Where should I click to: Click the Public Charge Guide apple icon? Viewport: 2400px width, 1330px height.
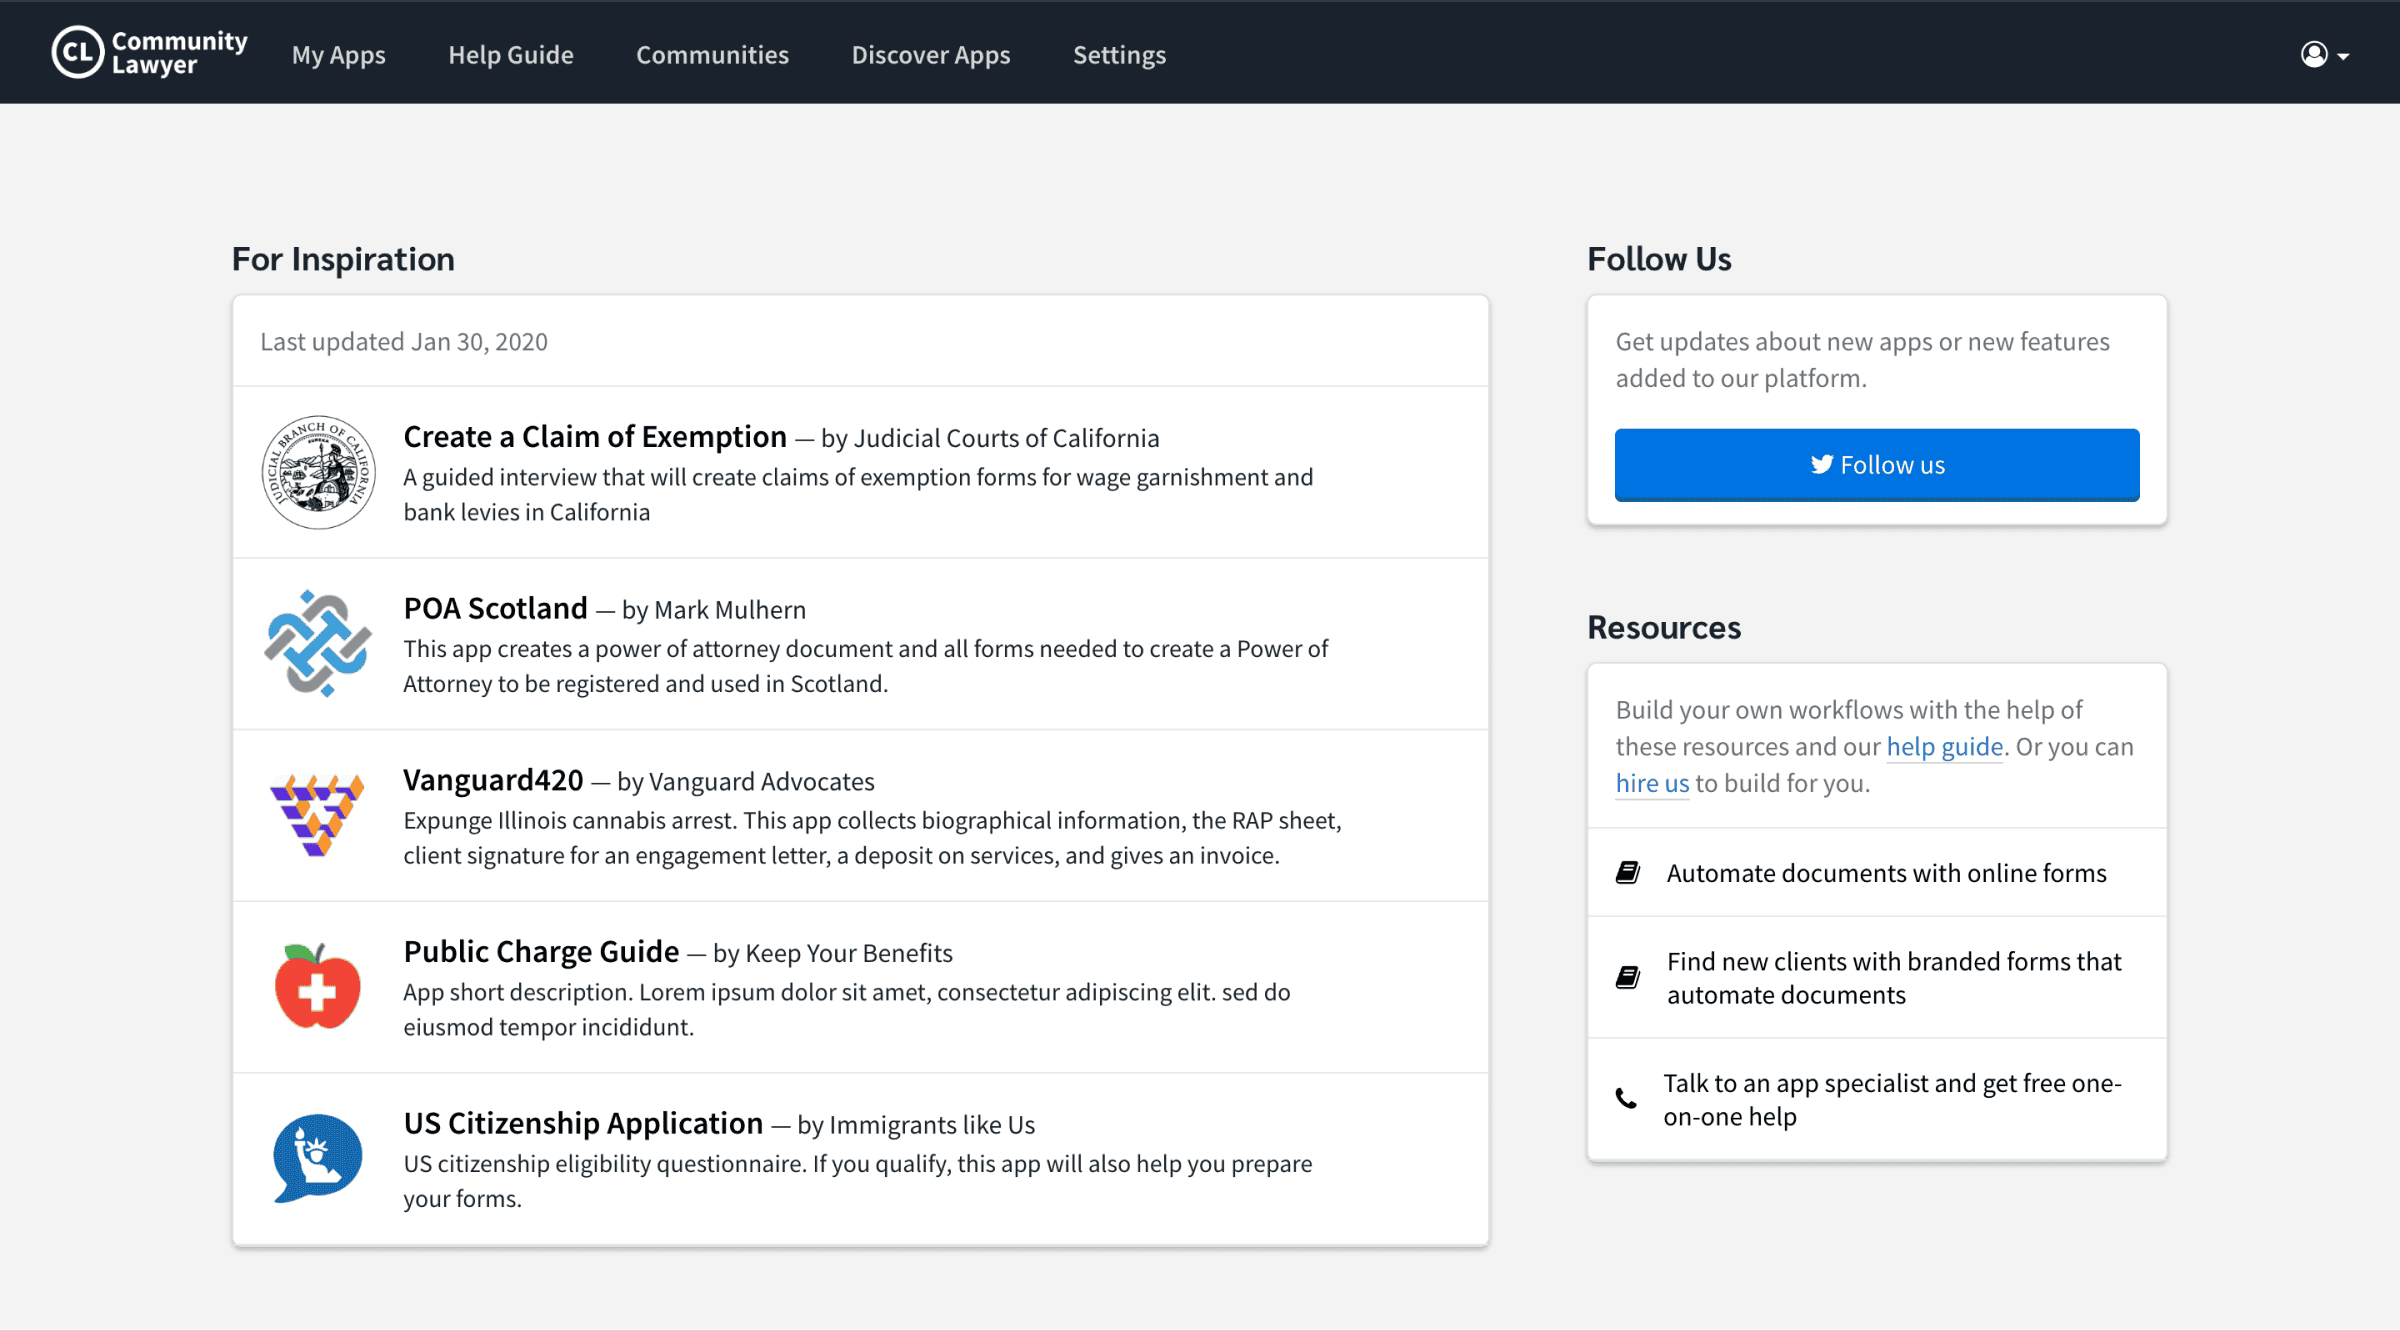point(317,988)
